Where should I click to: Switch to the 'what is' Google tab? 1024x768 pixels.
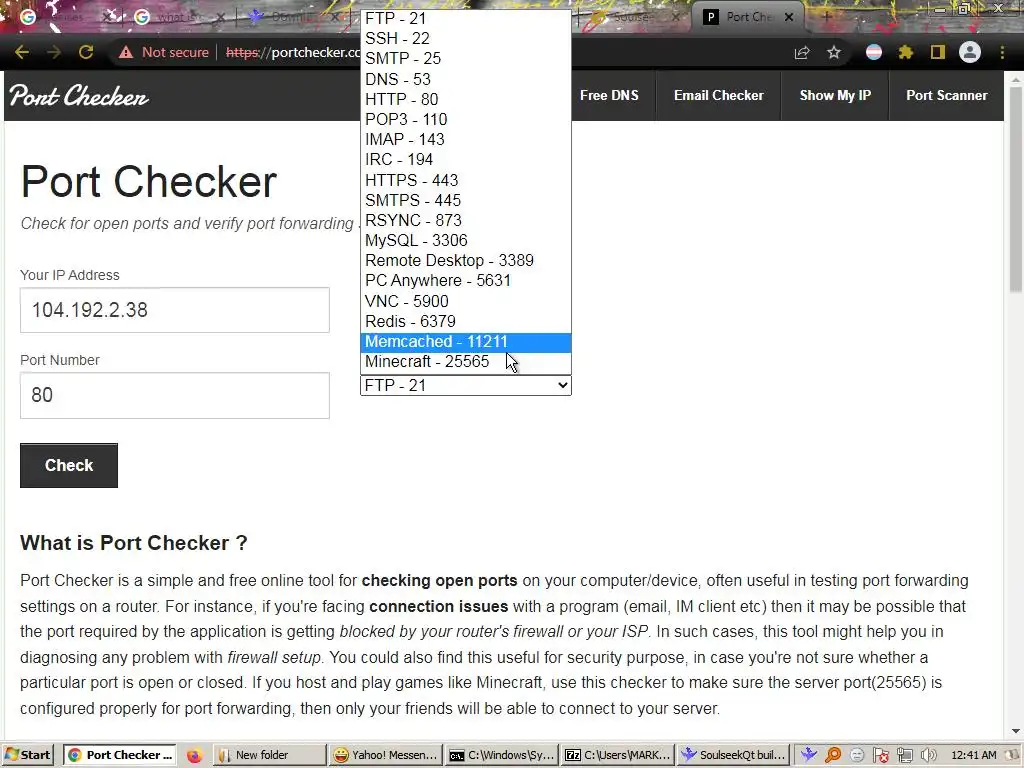[178, 18]
